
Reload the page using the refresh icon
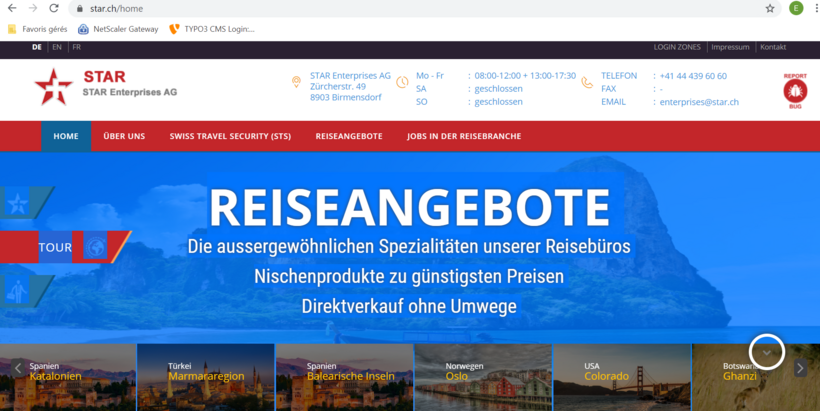pyautogui.click(x=53, y=8)
